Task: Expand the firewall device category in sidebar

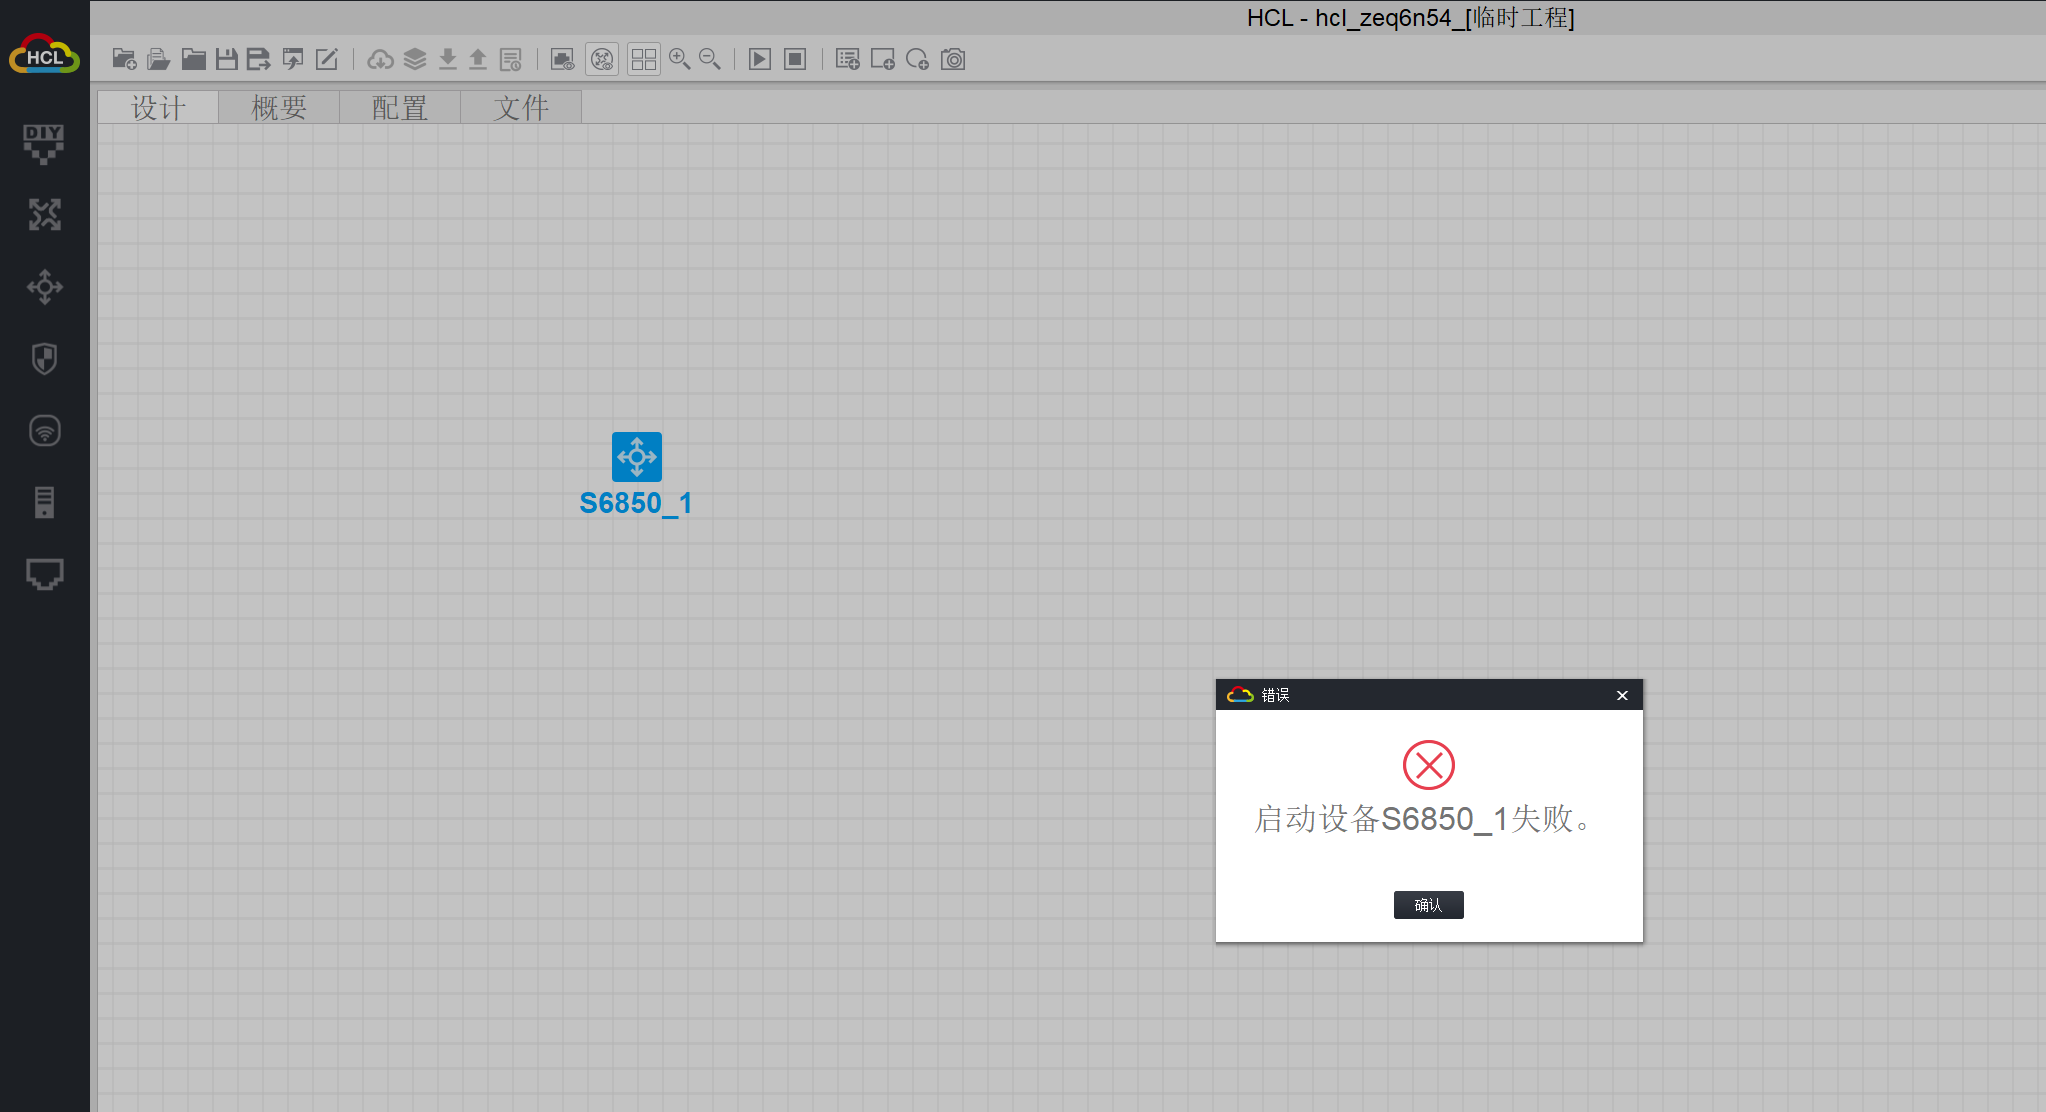Action: click(x=44, y=359)
